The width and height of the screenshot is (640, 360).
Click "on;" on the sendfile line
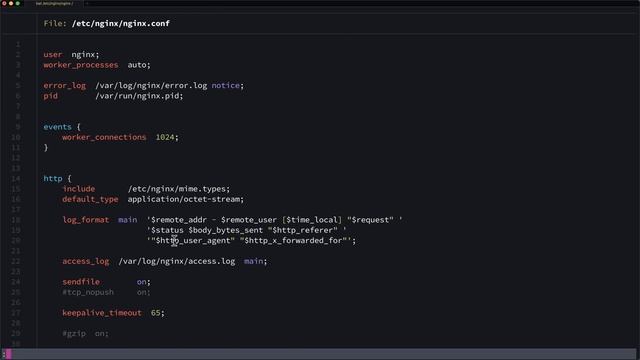(x=144, y=282)
